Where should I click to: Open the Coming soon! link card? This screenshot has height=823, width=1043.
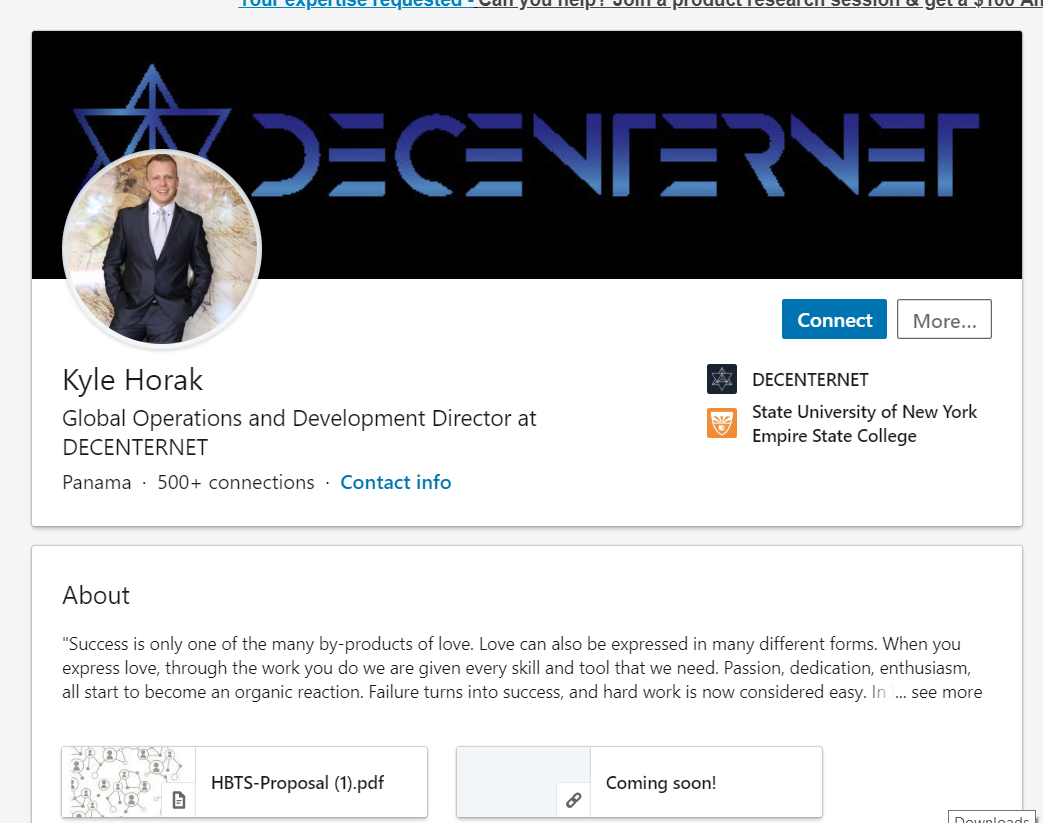click(639, 782)
